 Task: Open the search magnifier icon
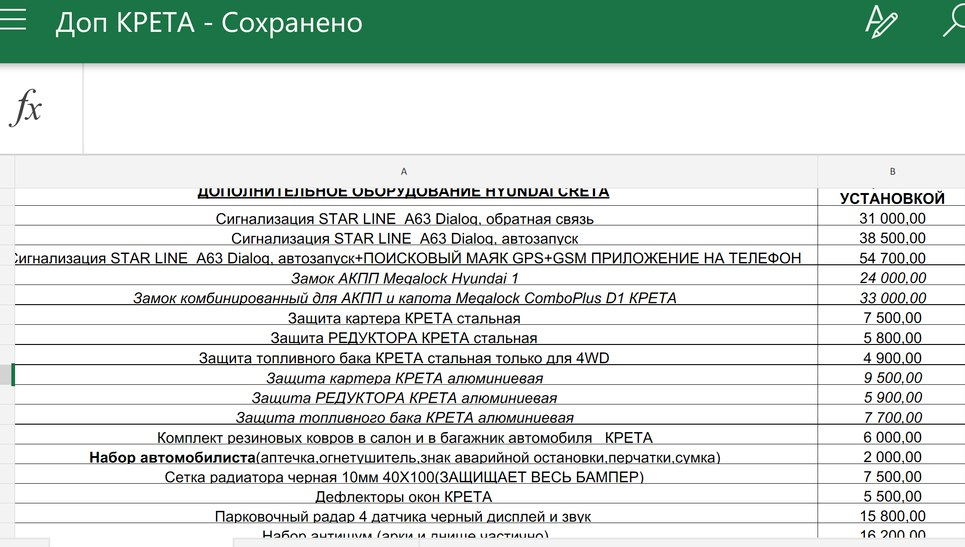point(955,21)
